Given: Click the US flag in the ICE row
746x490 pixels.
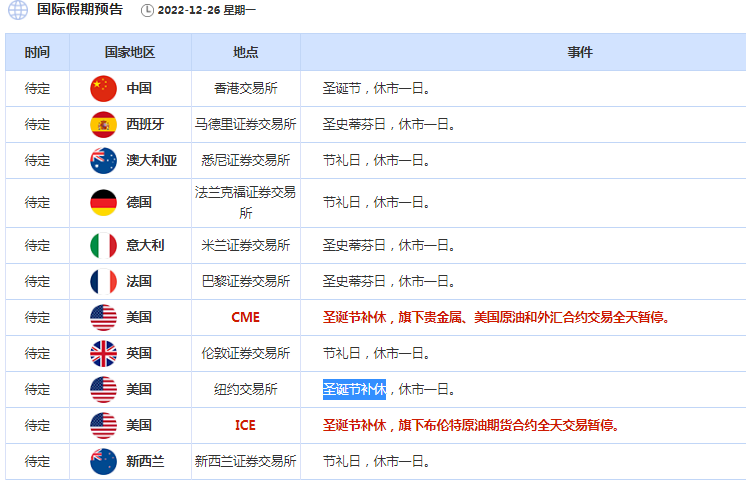Looking at the screenshot, I should coord(104,425).
